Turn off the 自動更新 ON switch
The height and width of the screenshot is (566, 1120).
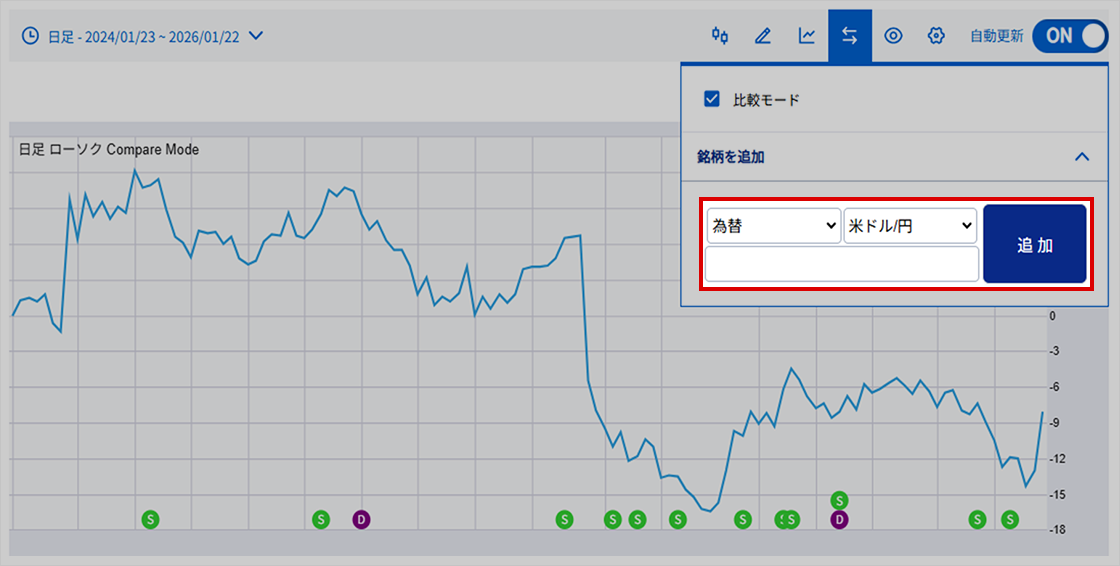(x=1071, y=36)
